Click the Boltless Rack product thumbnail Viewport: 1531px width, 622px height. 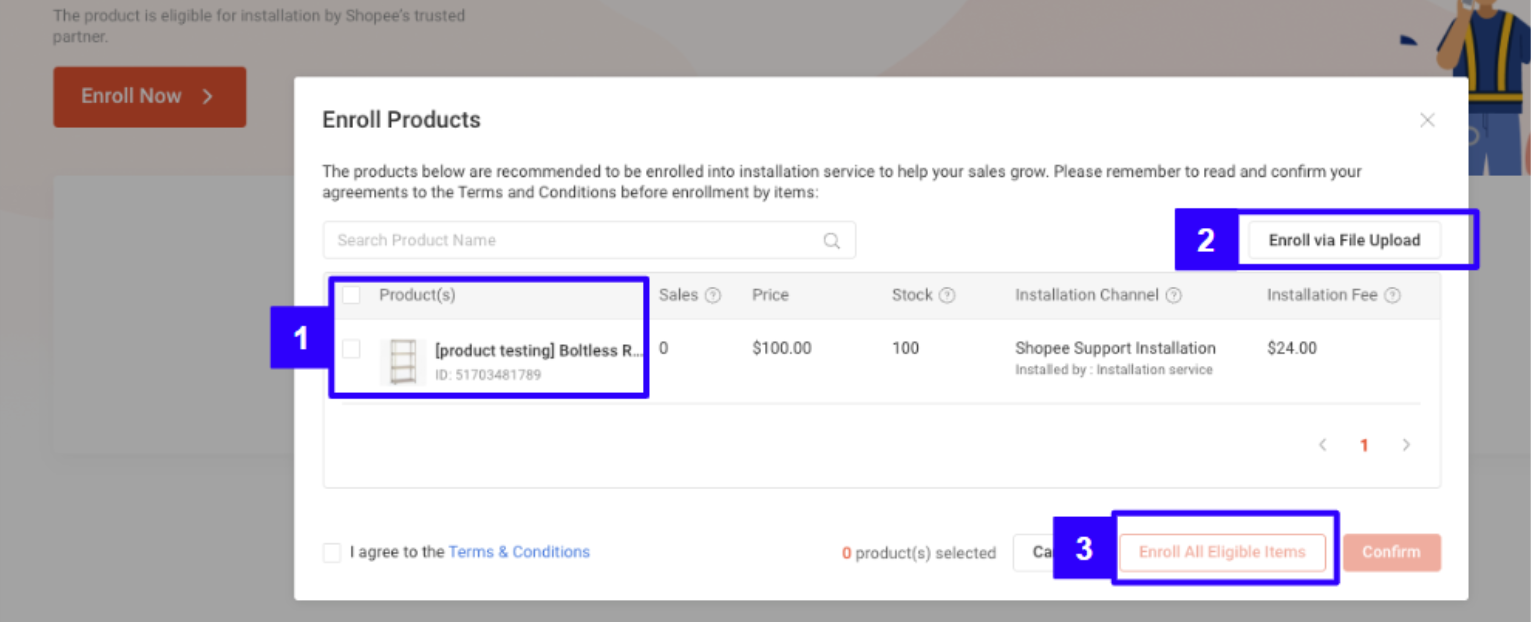click(x=403, y=362)
